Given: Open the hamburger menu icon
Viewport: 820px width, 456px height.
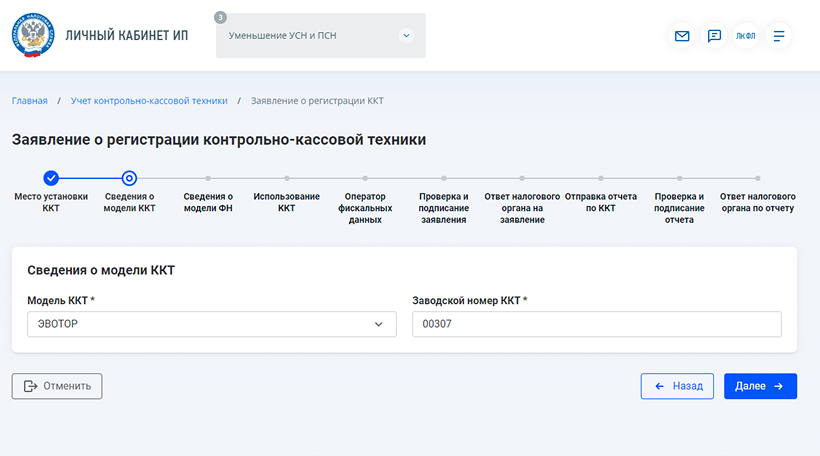Looking at the screenshot, I should pyautogui.click(x=779, y=36).
